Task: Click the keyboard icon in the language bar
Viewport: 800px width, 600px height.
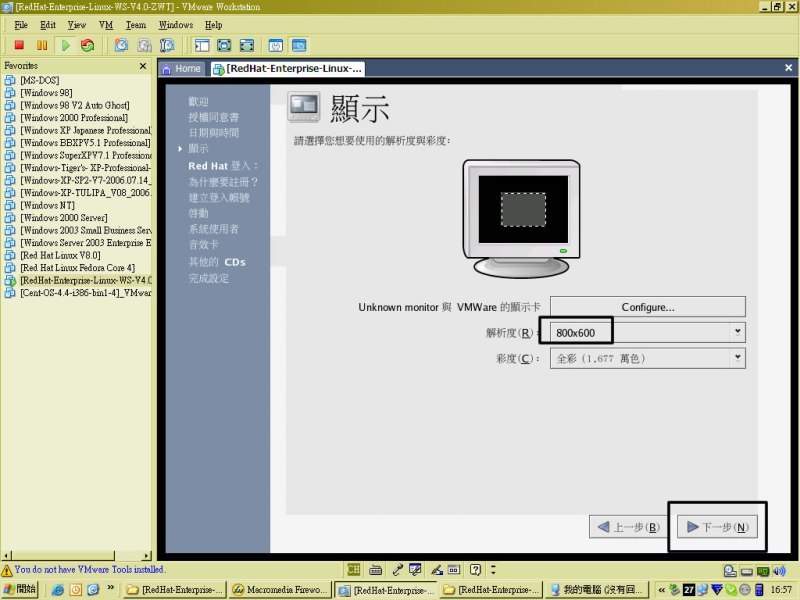Action: tap(376, 569)
